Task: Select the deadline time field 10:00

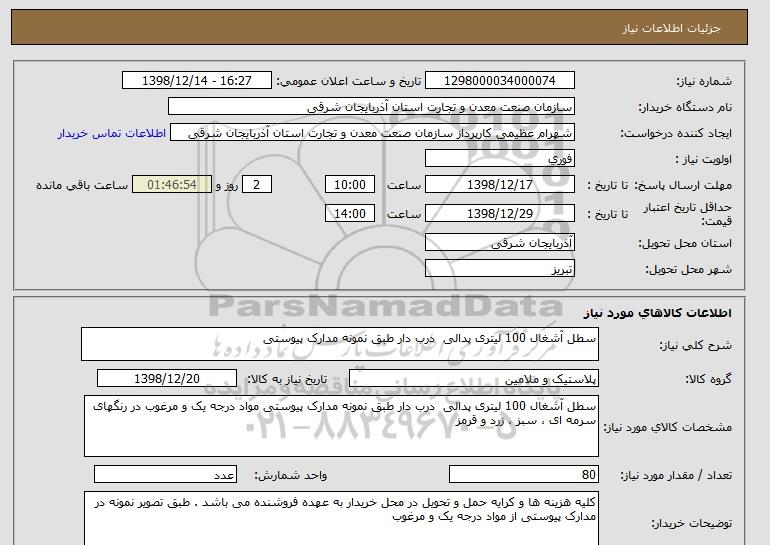Action: tap(350, 185)
